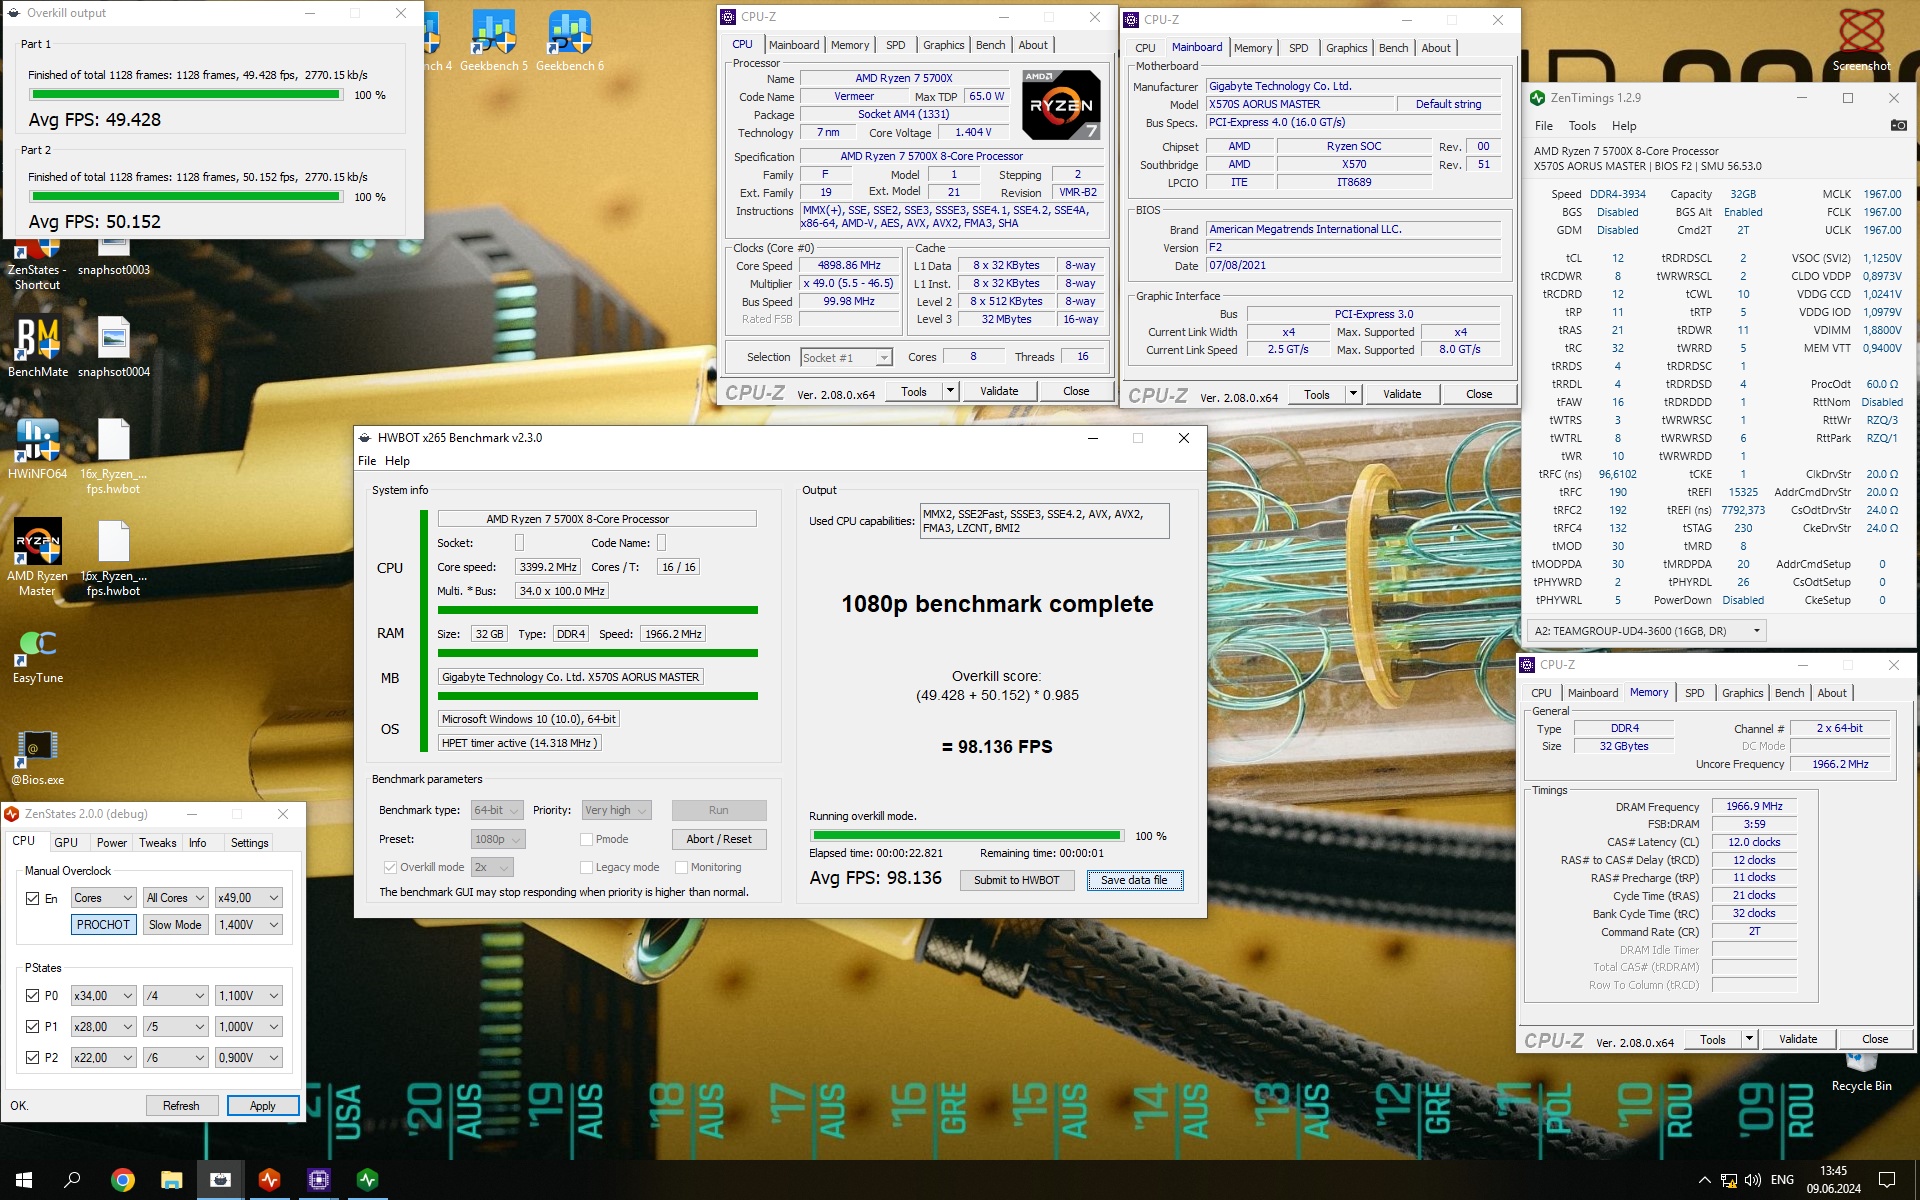
Task: Switch to the ZenStates red taskbar icon
Action: point(269,1180)
